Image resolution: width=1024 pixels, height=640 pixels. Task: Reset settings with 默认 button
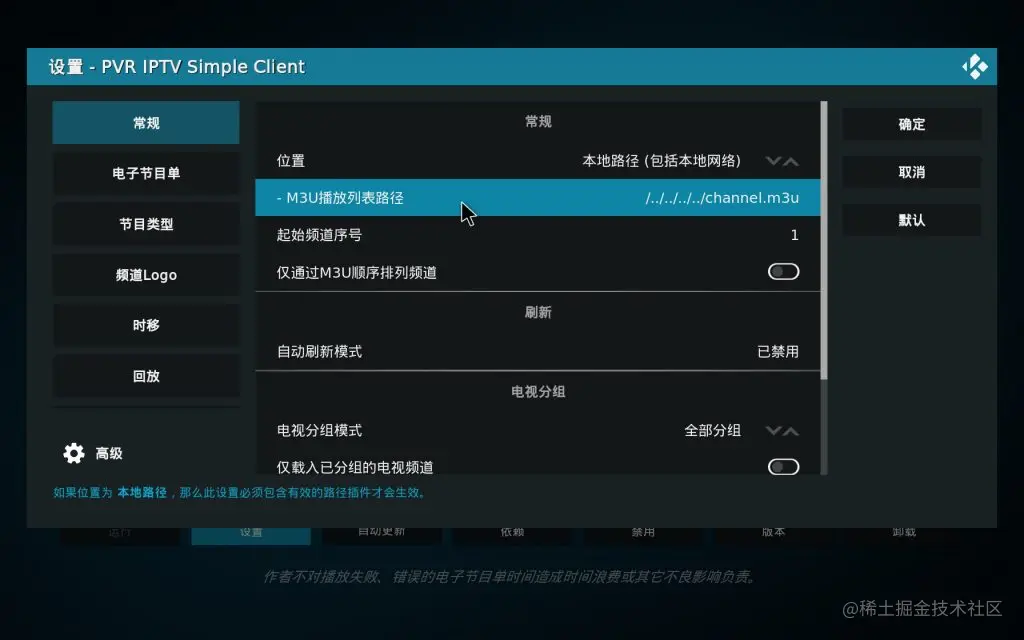912,220
